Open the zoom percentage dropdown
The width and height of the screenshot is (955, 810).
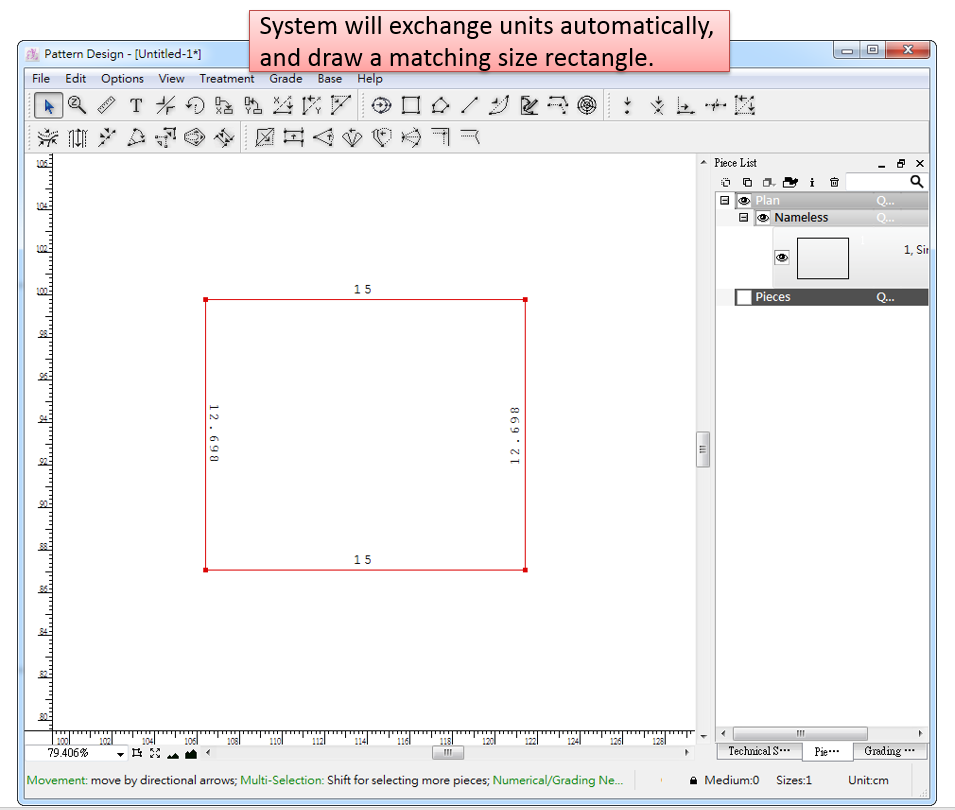(120, 754)
